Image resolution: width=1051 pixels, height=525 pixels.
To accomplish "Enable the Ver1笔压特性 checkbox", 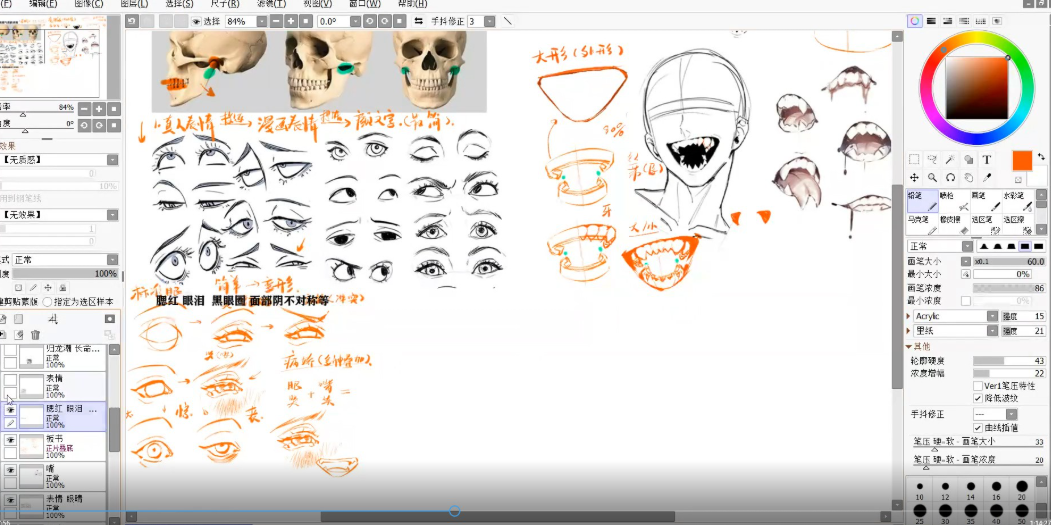I will coord(977,386).
